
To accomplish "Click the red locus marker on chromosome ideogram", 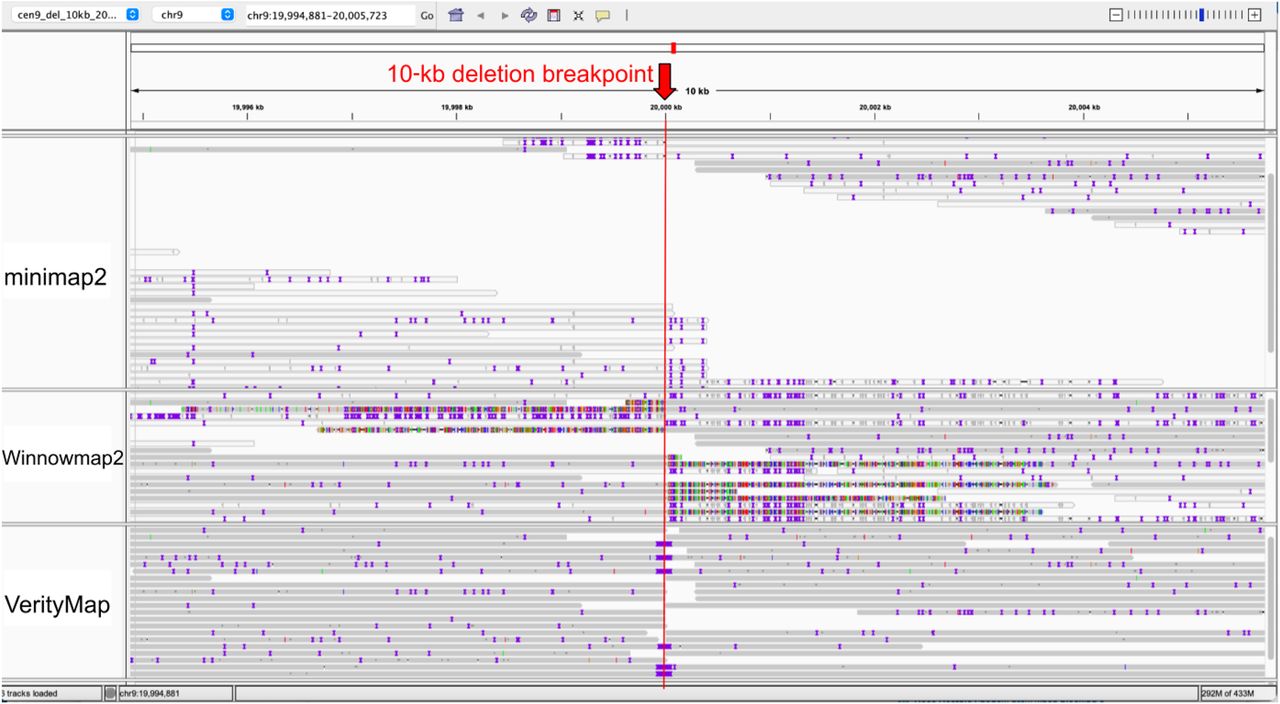I will point(674,47).
